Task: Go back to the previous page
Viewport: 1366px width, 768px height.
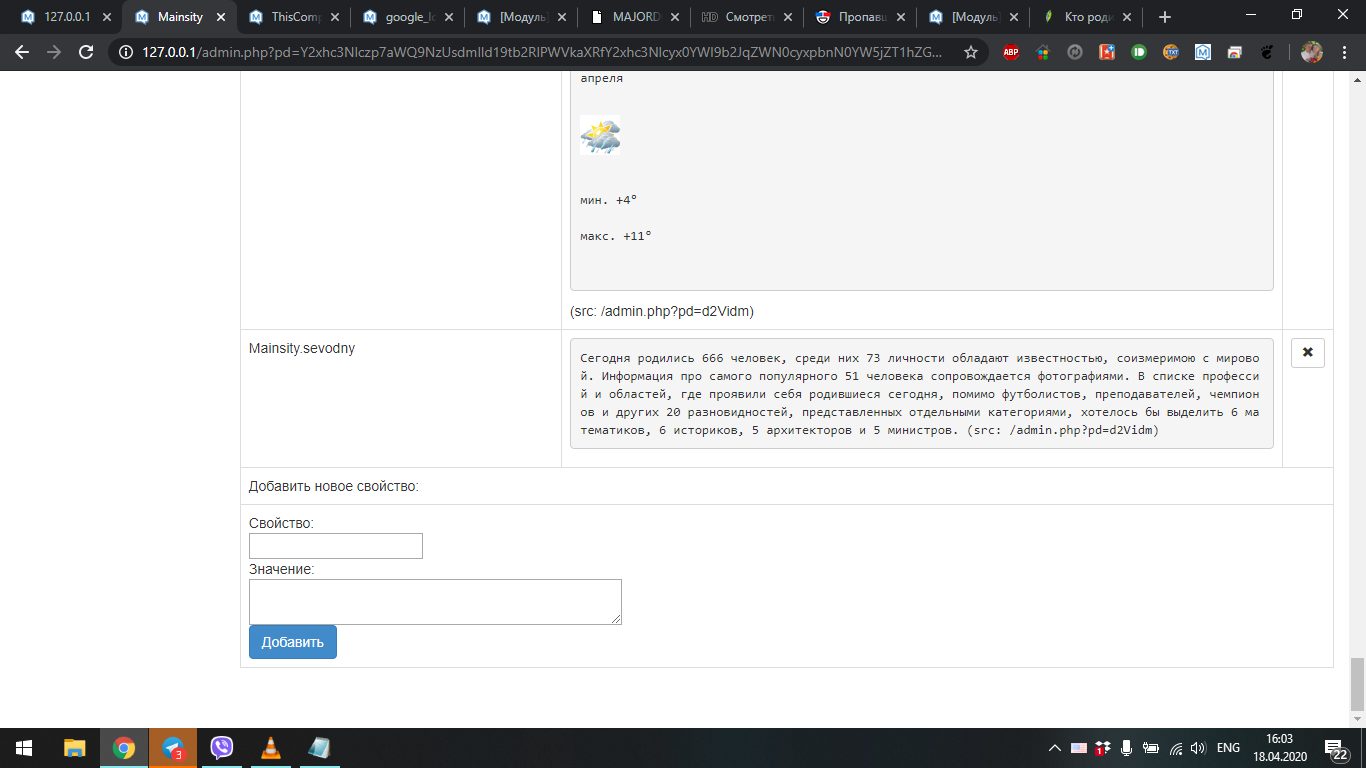Action: [x=22, y=52]
